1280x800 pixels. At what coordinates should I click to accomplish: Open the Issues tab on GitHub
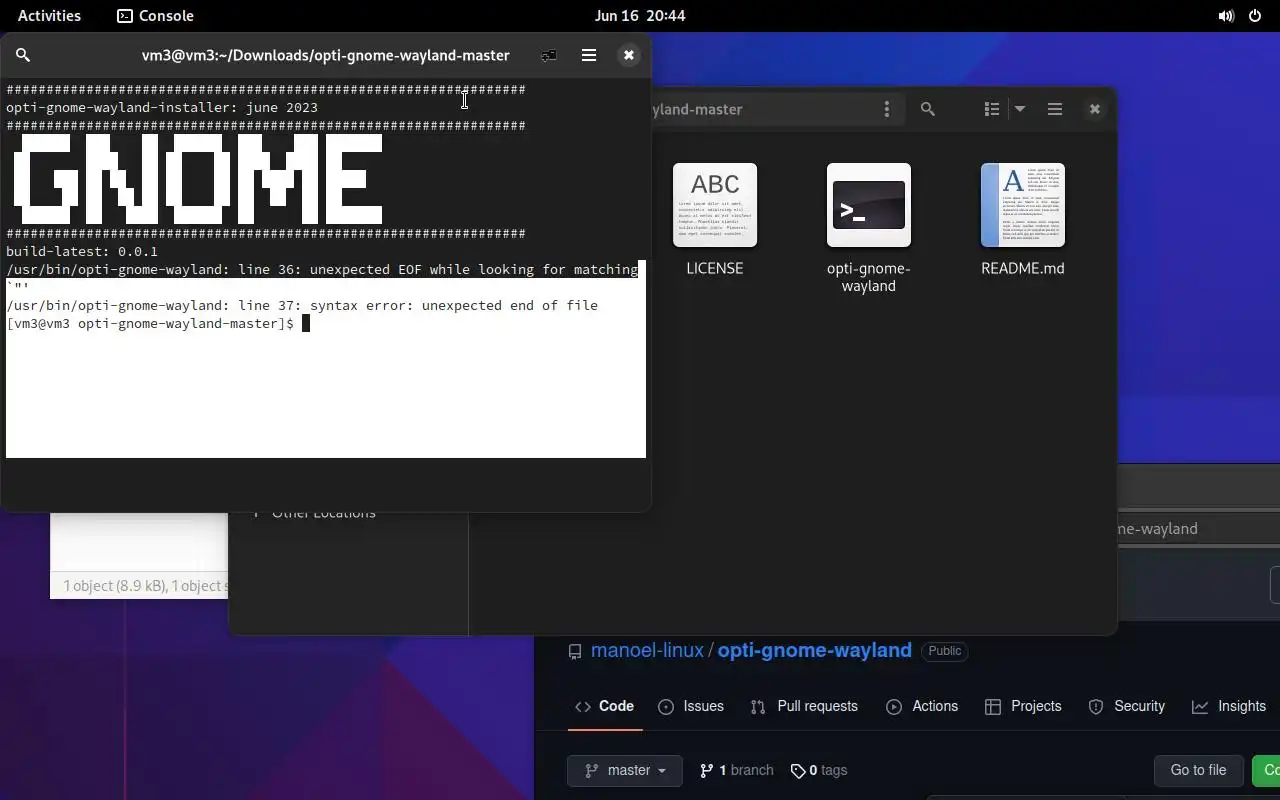point(691,706)
